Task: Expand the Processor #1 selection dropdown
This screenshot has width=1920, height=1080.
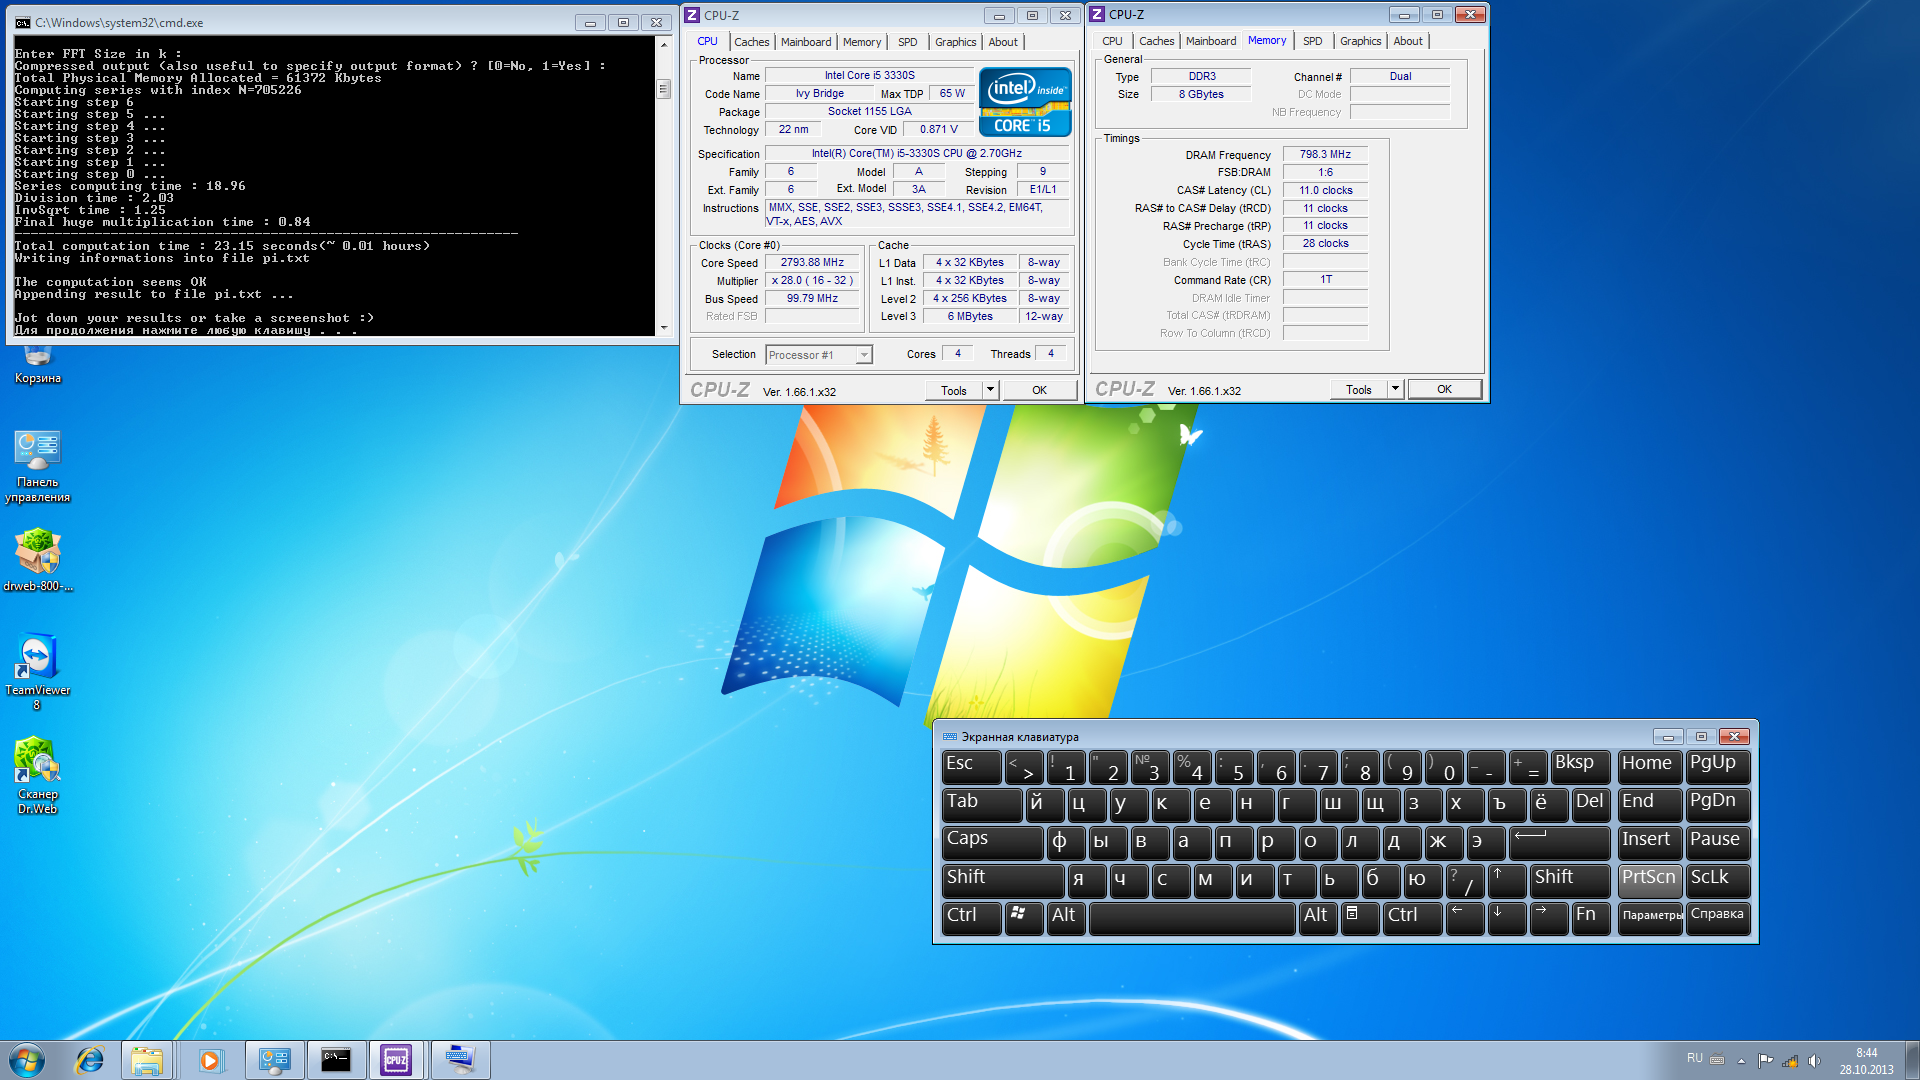Action: 864,355
